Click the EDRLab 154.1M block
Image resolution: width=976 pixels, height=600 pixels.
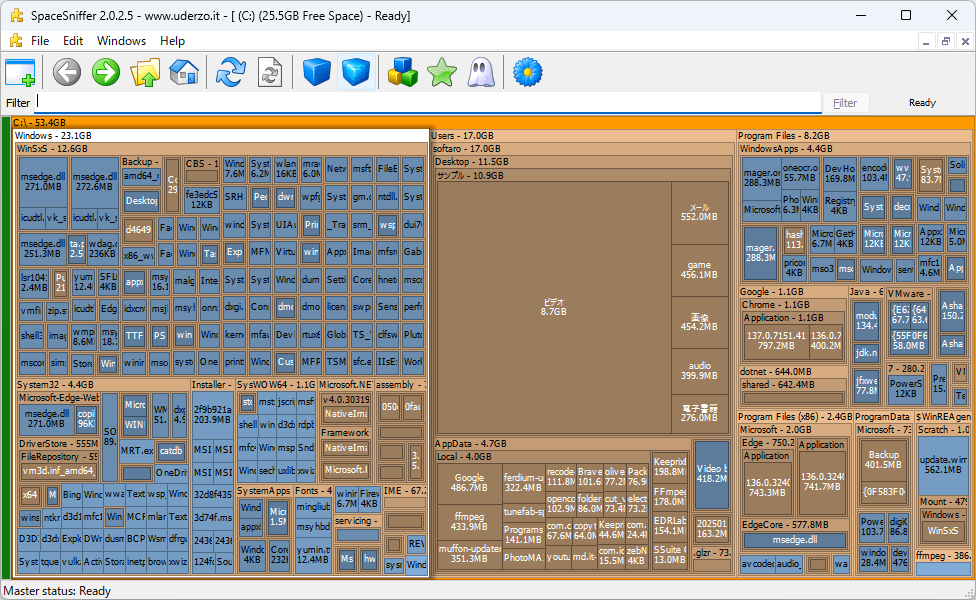point(670,526)
